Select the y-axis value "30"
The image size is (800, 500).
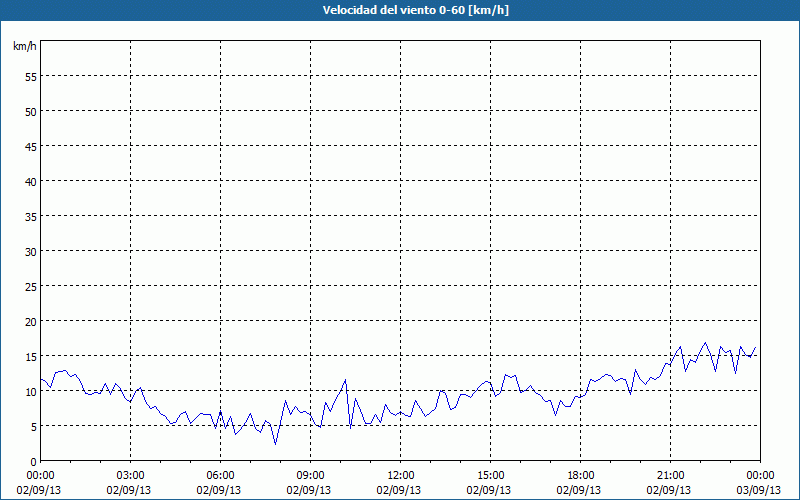point(31,252)
